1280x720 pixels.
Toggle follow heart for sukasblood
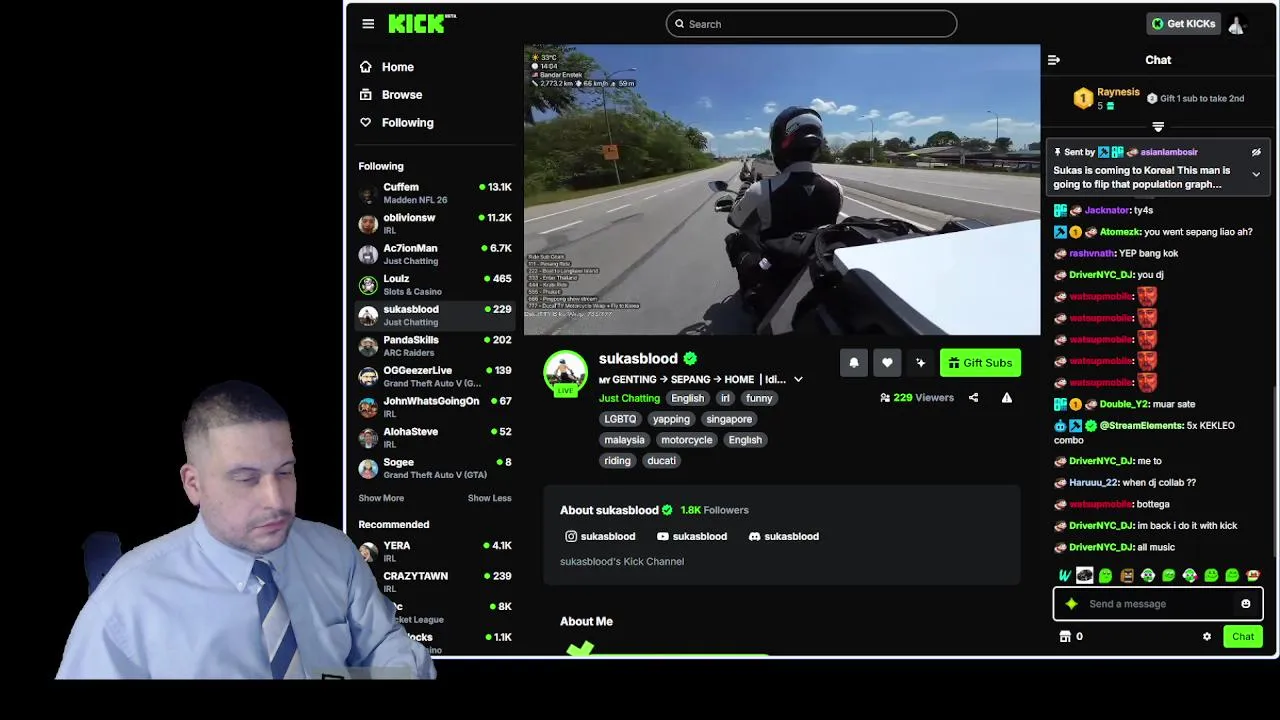point(887,363)
